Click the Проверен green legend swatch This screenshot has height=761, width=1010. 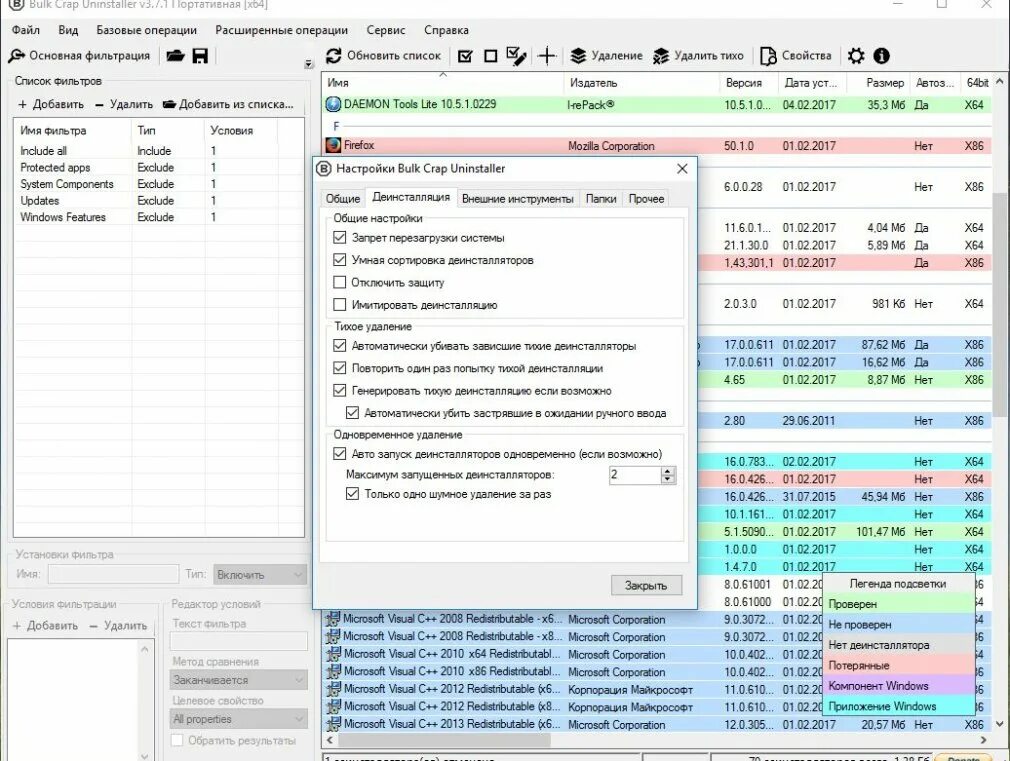pyautogui.click(x=899, y=604)
